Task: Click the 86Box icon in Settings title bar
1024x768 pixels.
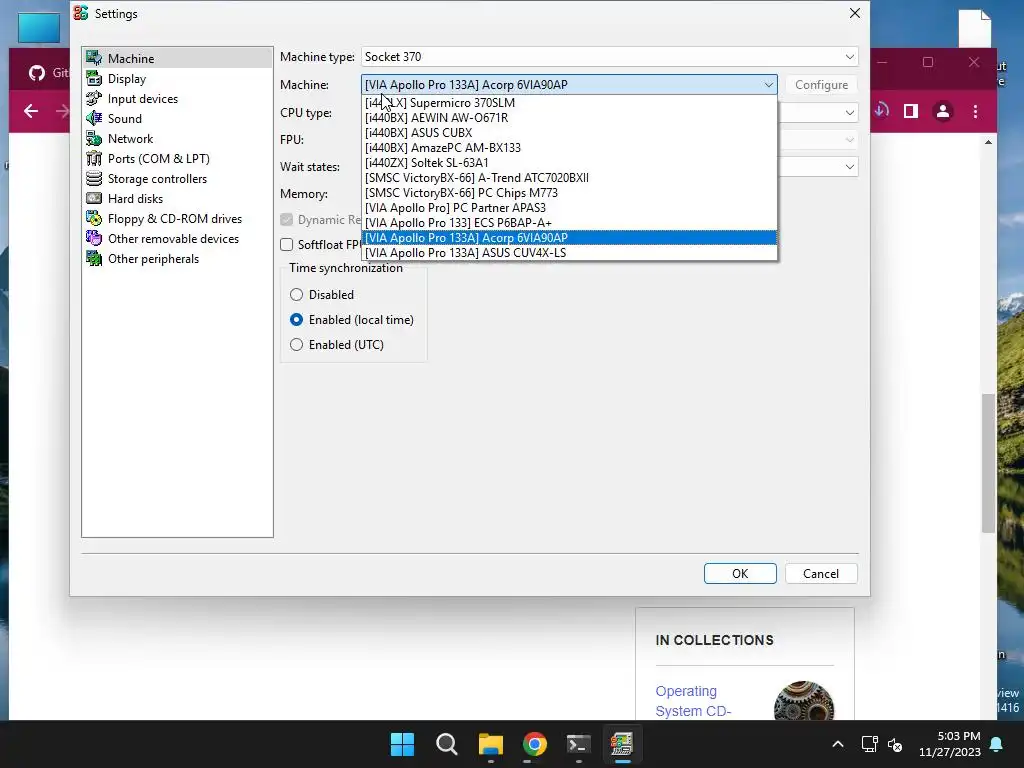Action: pyautogui.click(x=81, y=13)
